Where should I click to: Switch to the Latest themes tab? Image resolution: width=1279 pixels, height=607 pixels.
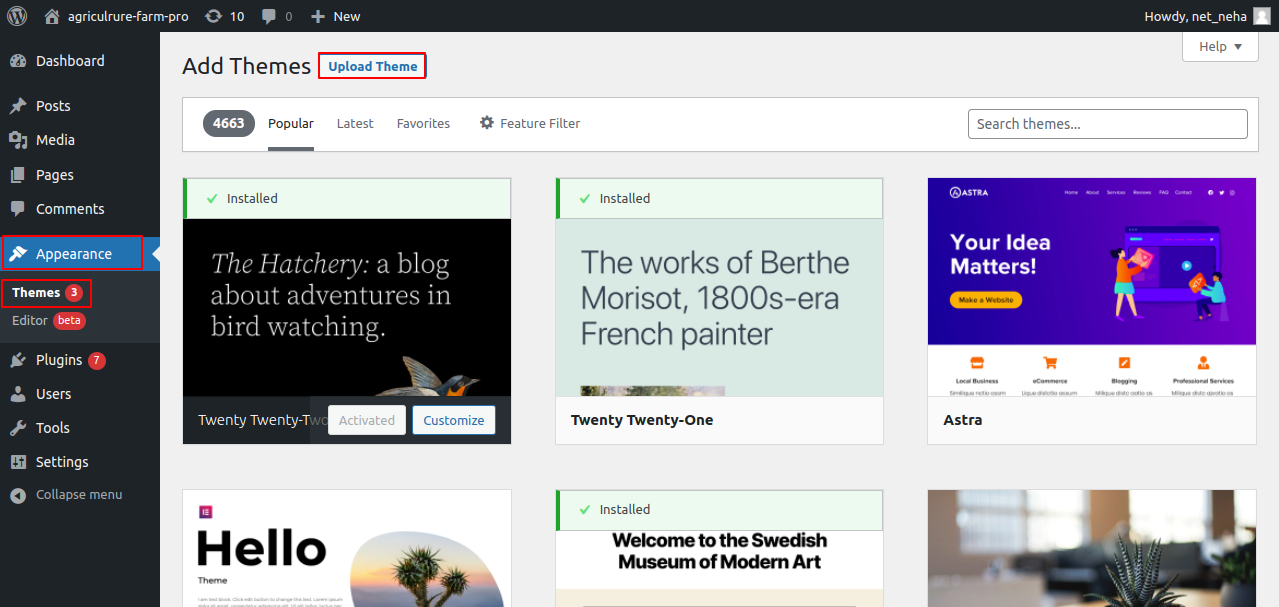tap(355, 124)
